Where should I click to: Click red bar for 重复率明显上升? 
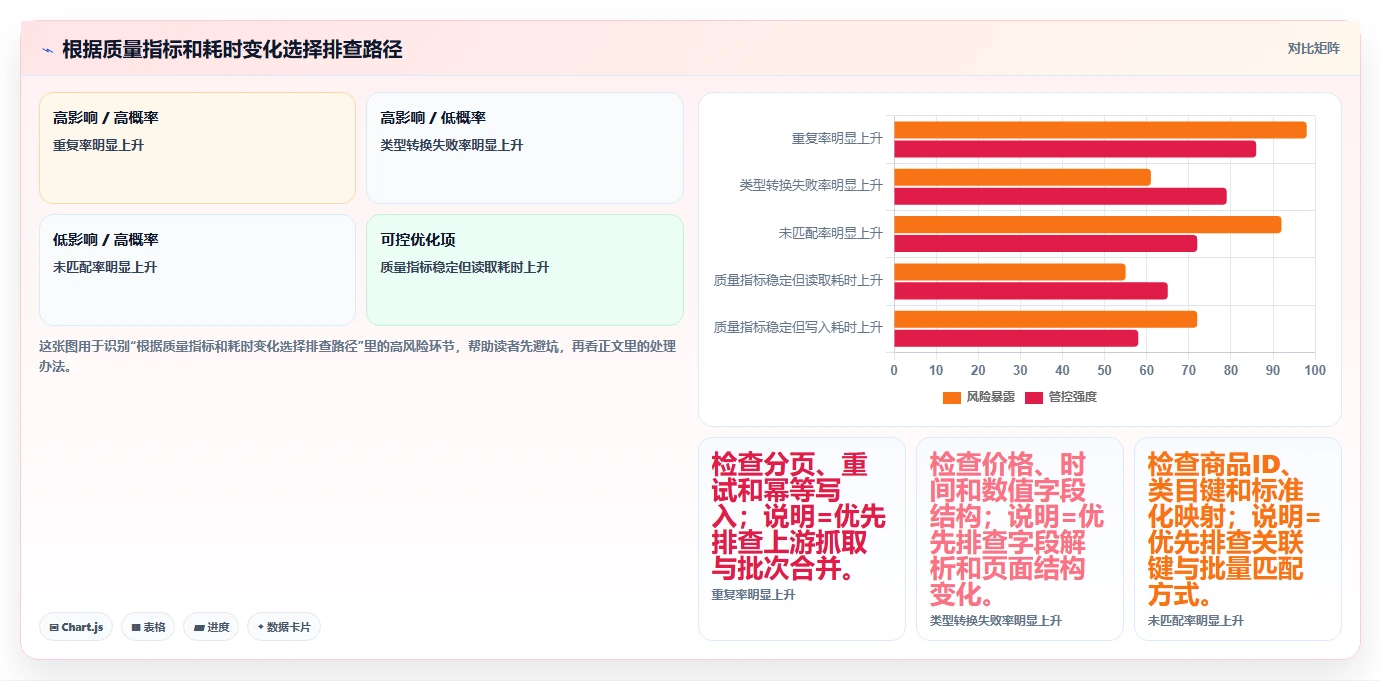pyautogui.click(x=1075, y=149)
